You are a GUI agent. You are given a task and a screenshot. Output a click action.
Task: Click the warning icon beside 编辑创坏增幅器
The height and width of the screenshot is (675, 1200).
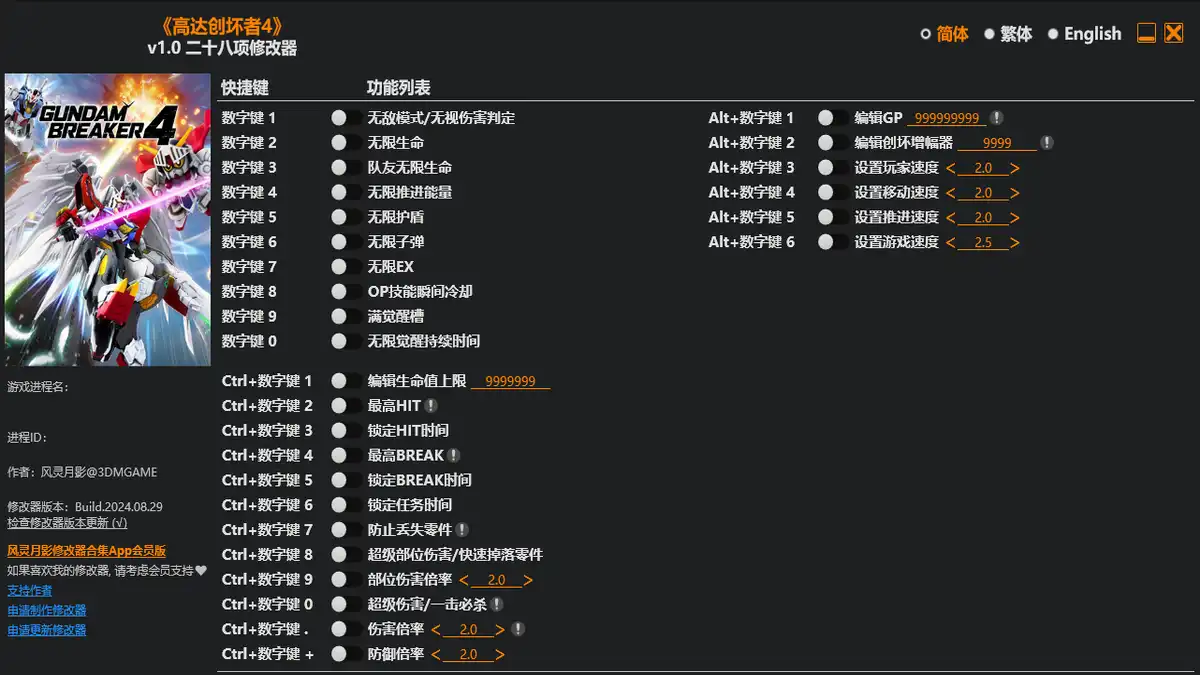(x=1045, y=142)
